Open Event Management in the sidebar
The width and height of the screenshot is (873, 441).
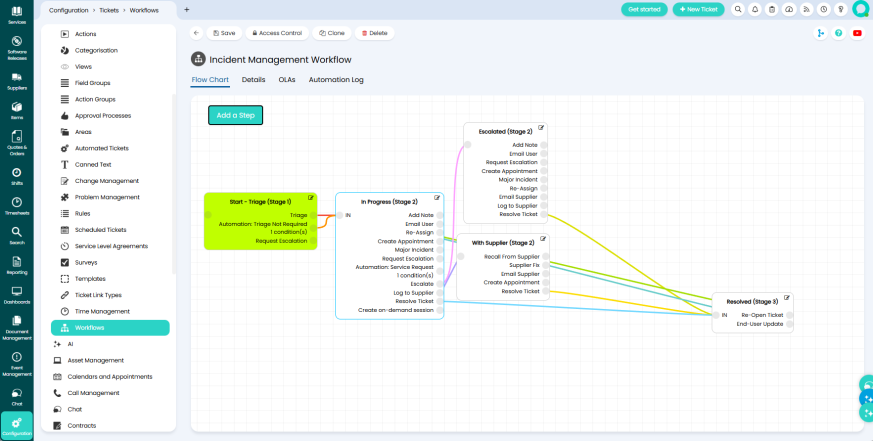(x=17, y=364)
